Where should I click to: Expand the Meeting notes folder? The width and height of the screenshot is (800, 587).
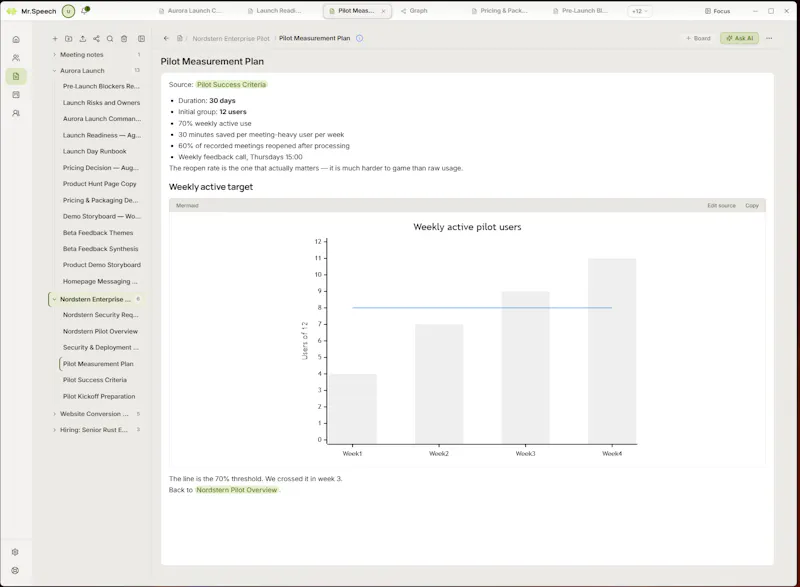pos(55,55)
